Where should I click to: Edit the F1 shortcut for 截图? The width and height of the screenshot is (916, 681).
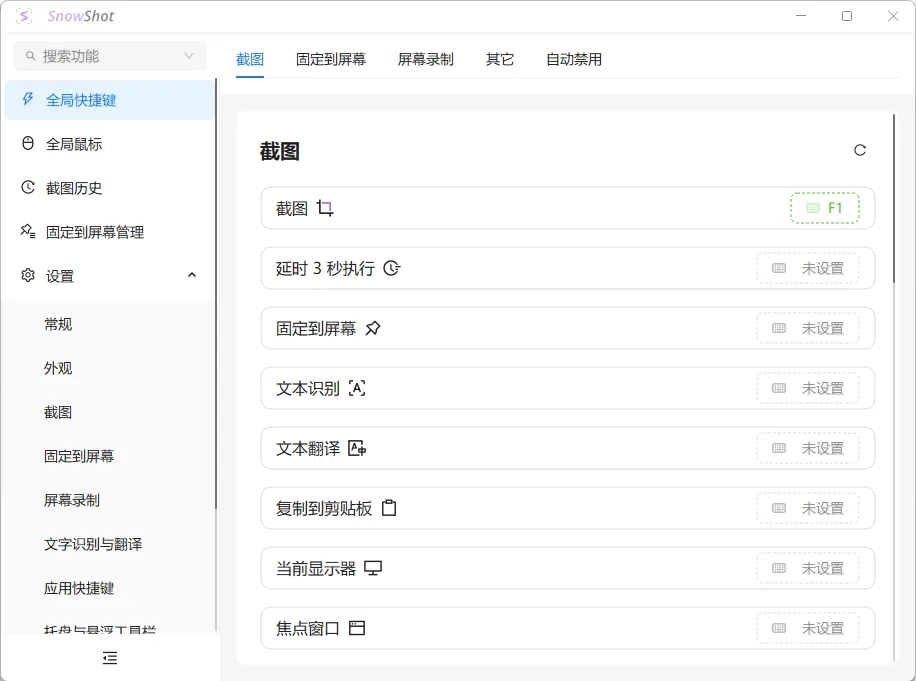pos(825,208)
